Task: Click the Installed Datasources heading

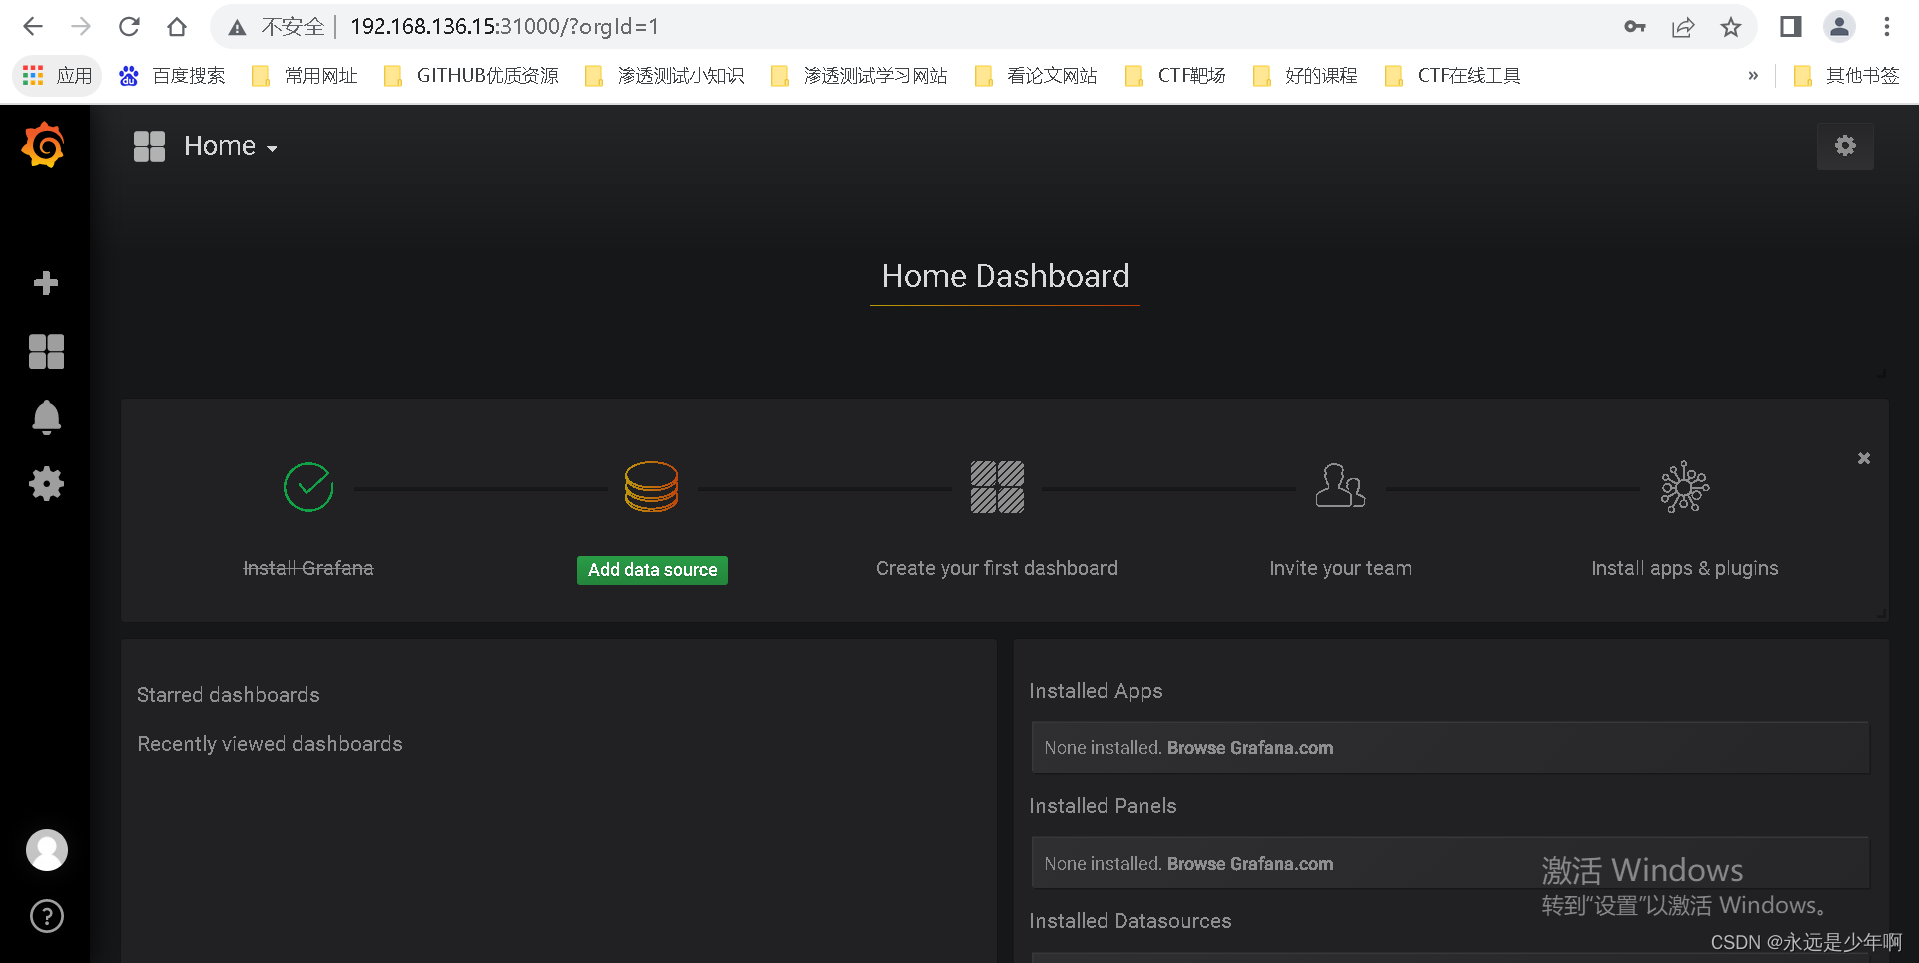Action: tap(1130, 921)
